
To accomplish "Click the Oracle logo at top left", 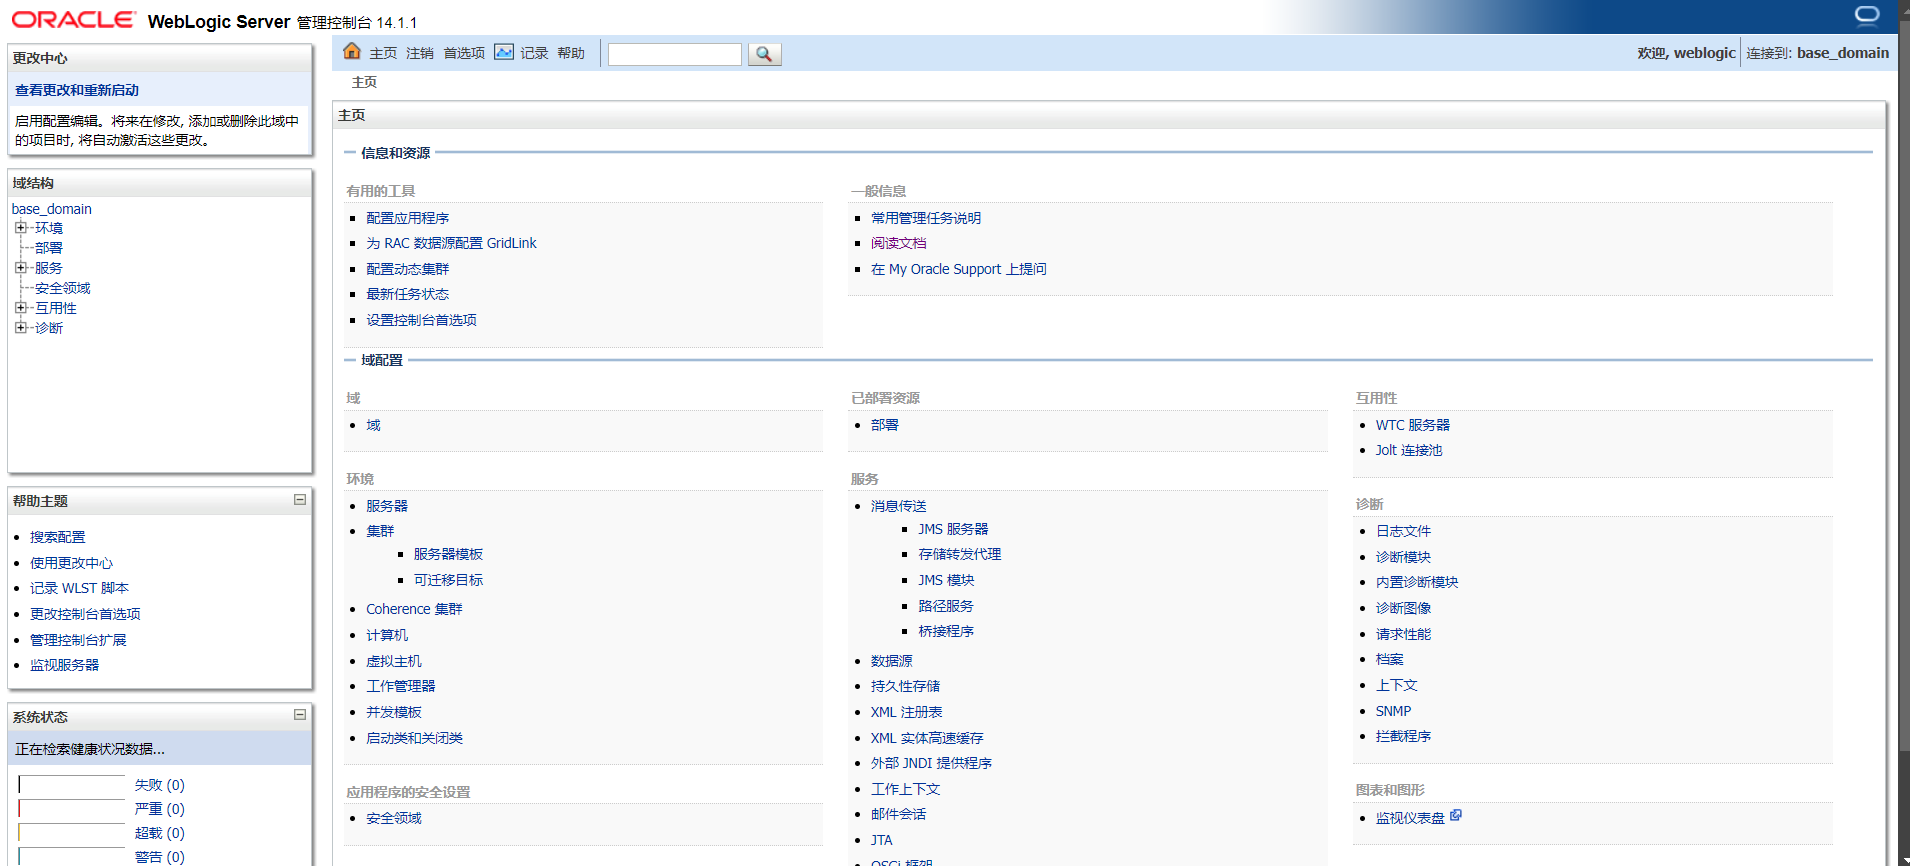I will tap(73, 20).
